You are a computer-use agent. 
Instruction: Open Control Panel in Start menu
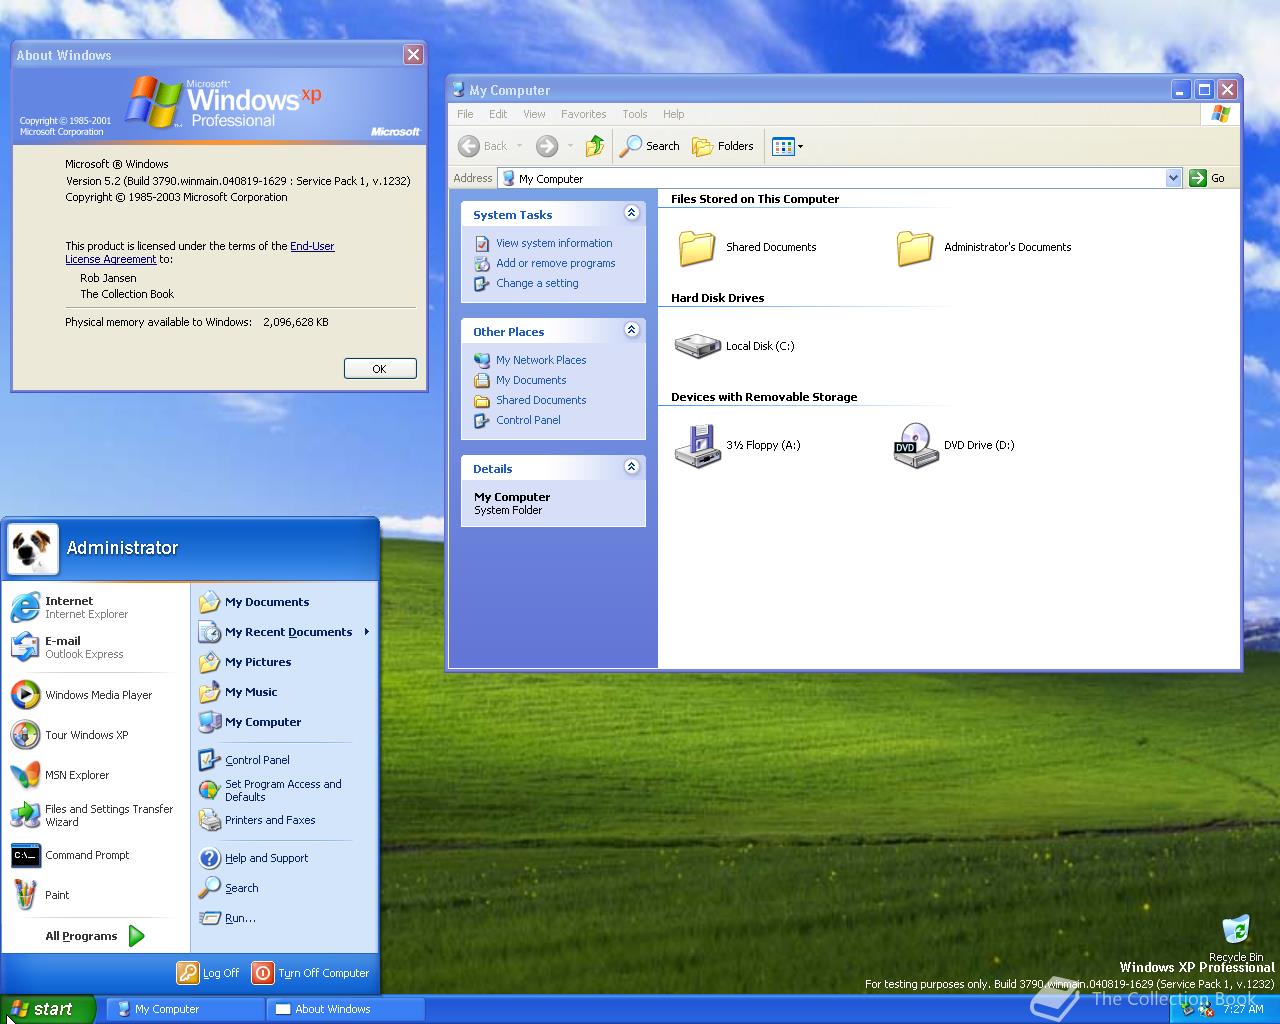(284, 760)
